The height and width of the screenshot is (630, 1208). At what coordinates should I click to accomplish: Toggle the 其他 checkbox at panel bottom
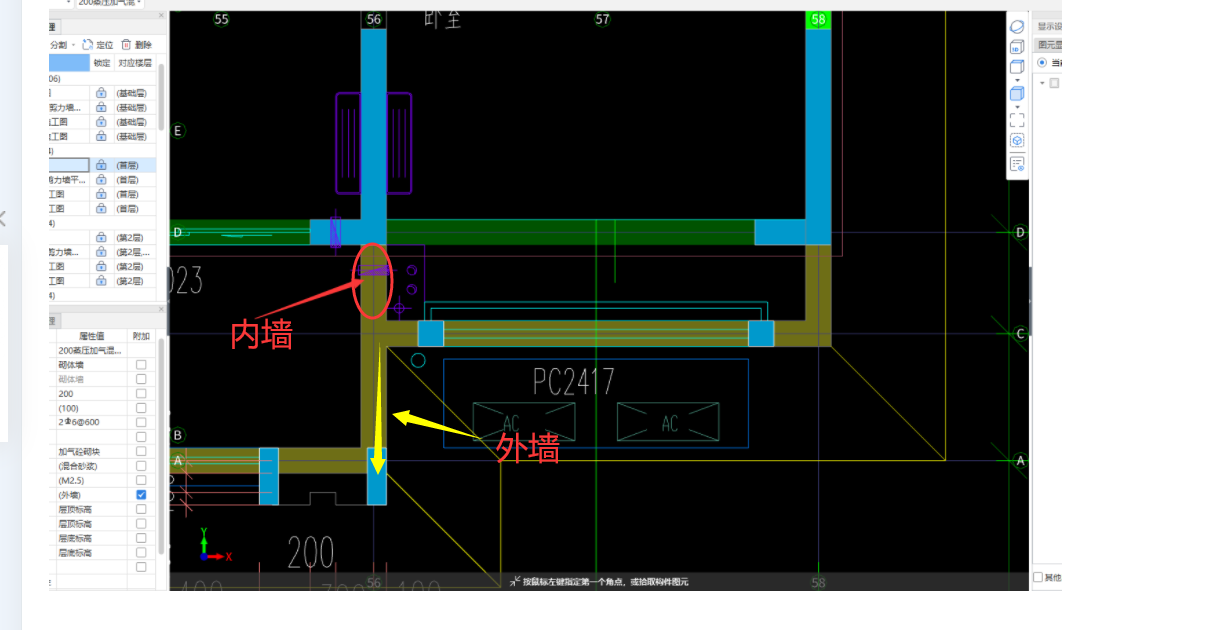1038,577
